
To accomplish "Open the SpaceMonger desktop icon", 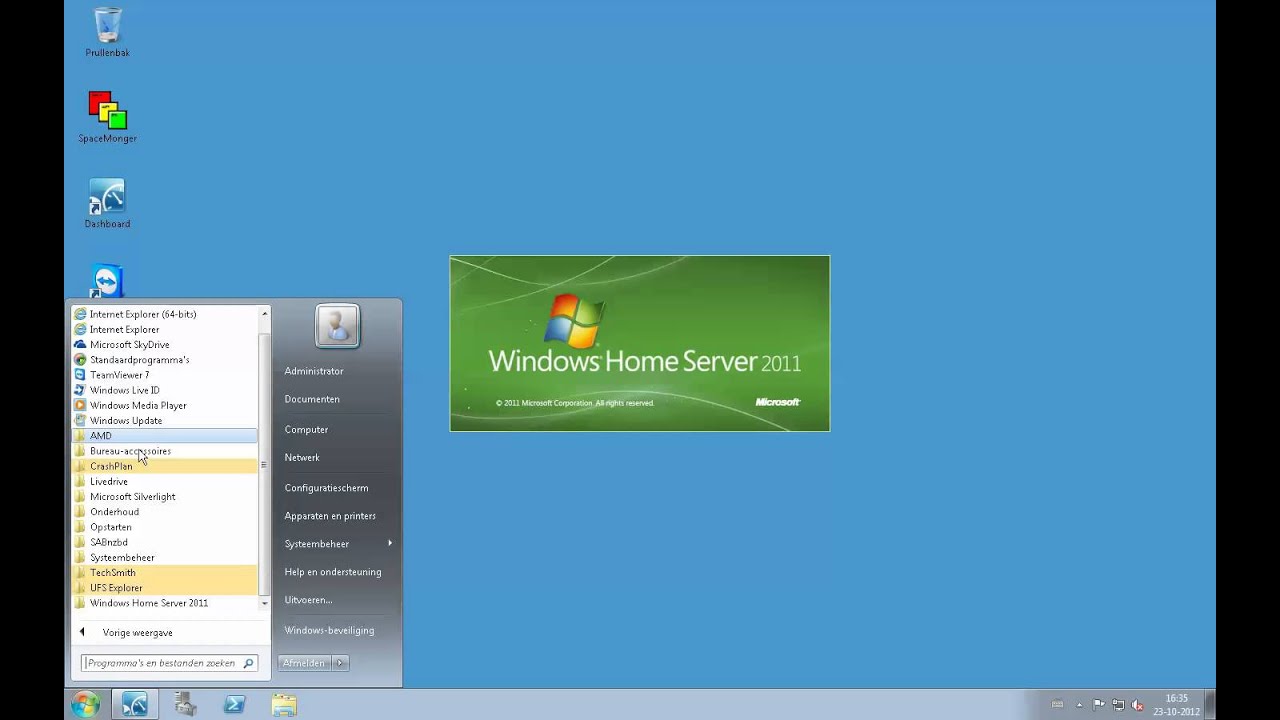I will tap(107, 117).
